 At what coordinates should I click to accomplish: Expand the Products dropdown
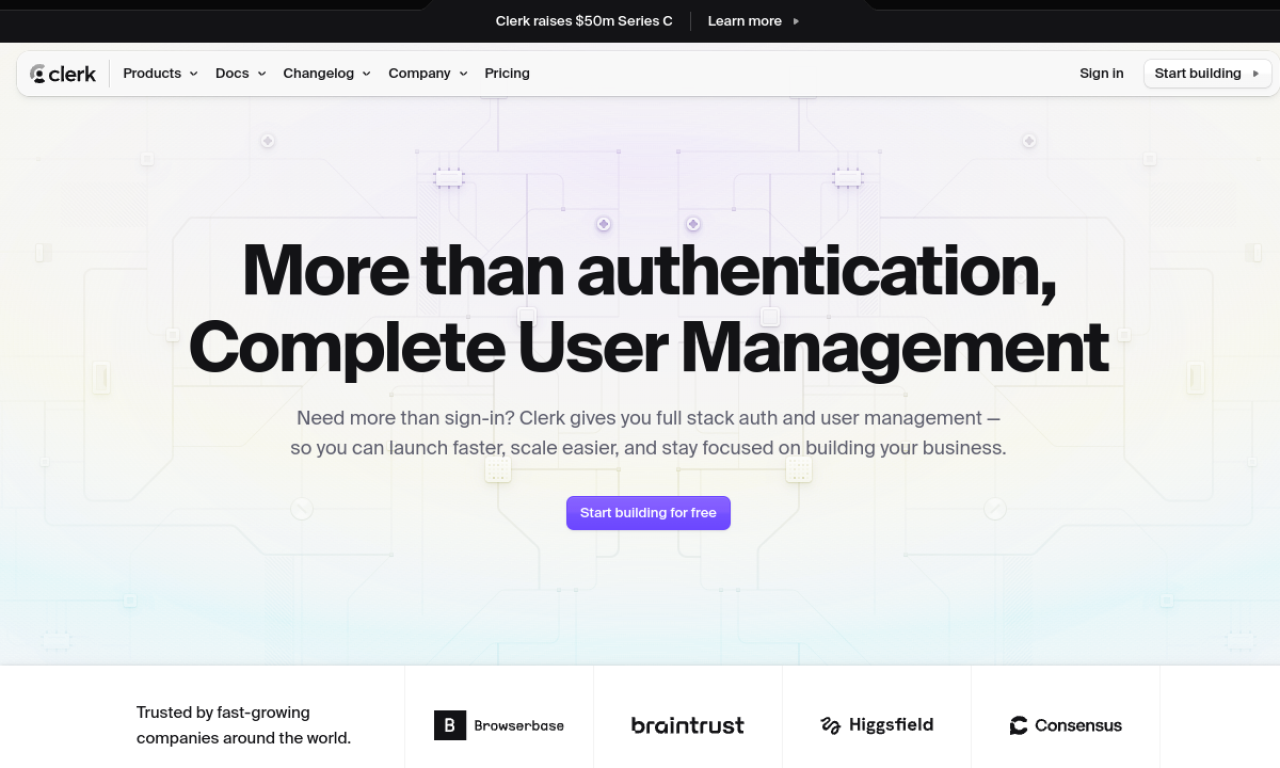click(x=159, y=73)
